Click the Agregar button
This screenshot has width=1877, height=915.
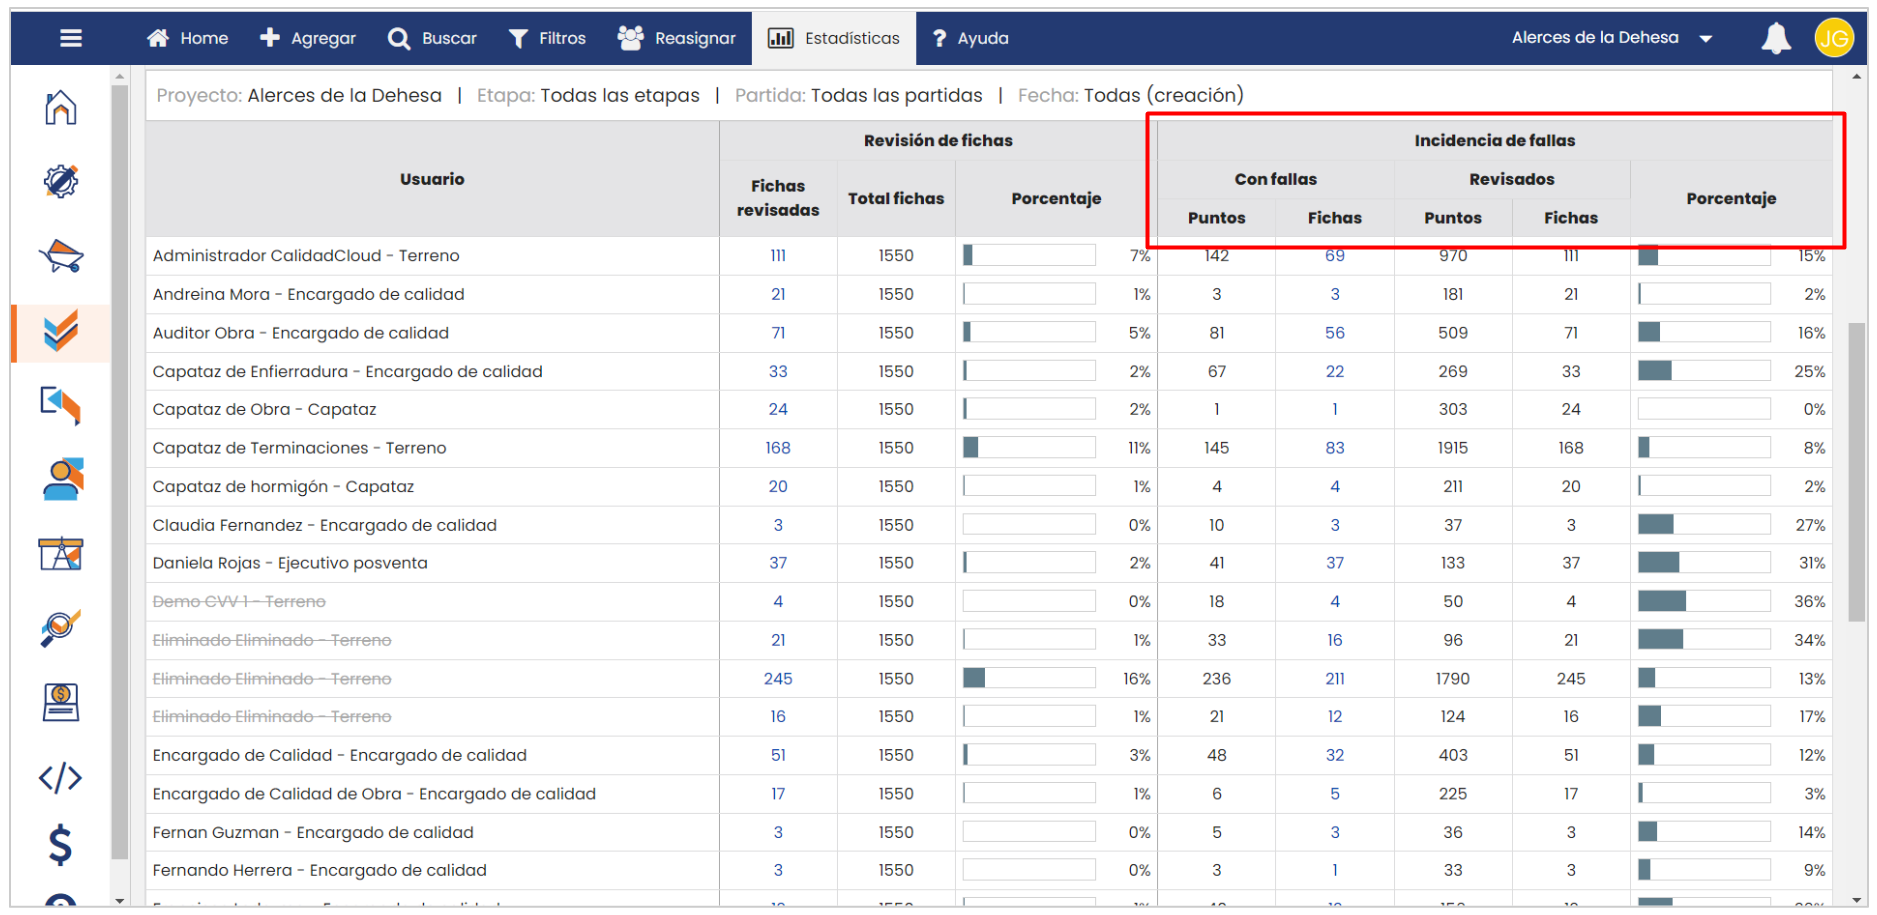307,38
